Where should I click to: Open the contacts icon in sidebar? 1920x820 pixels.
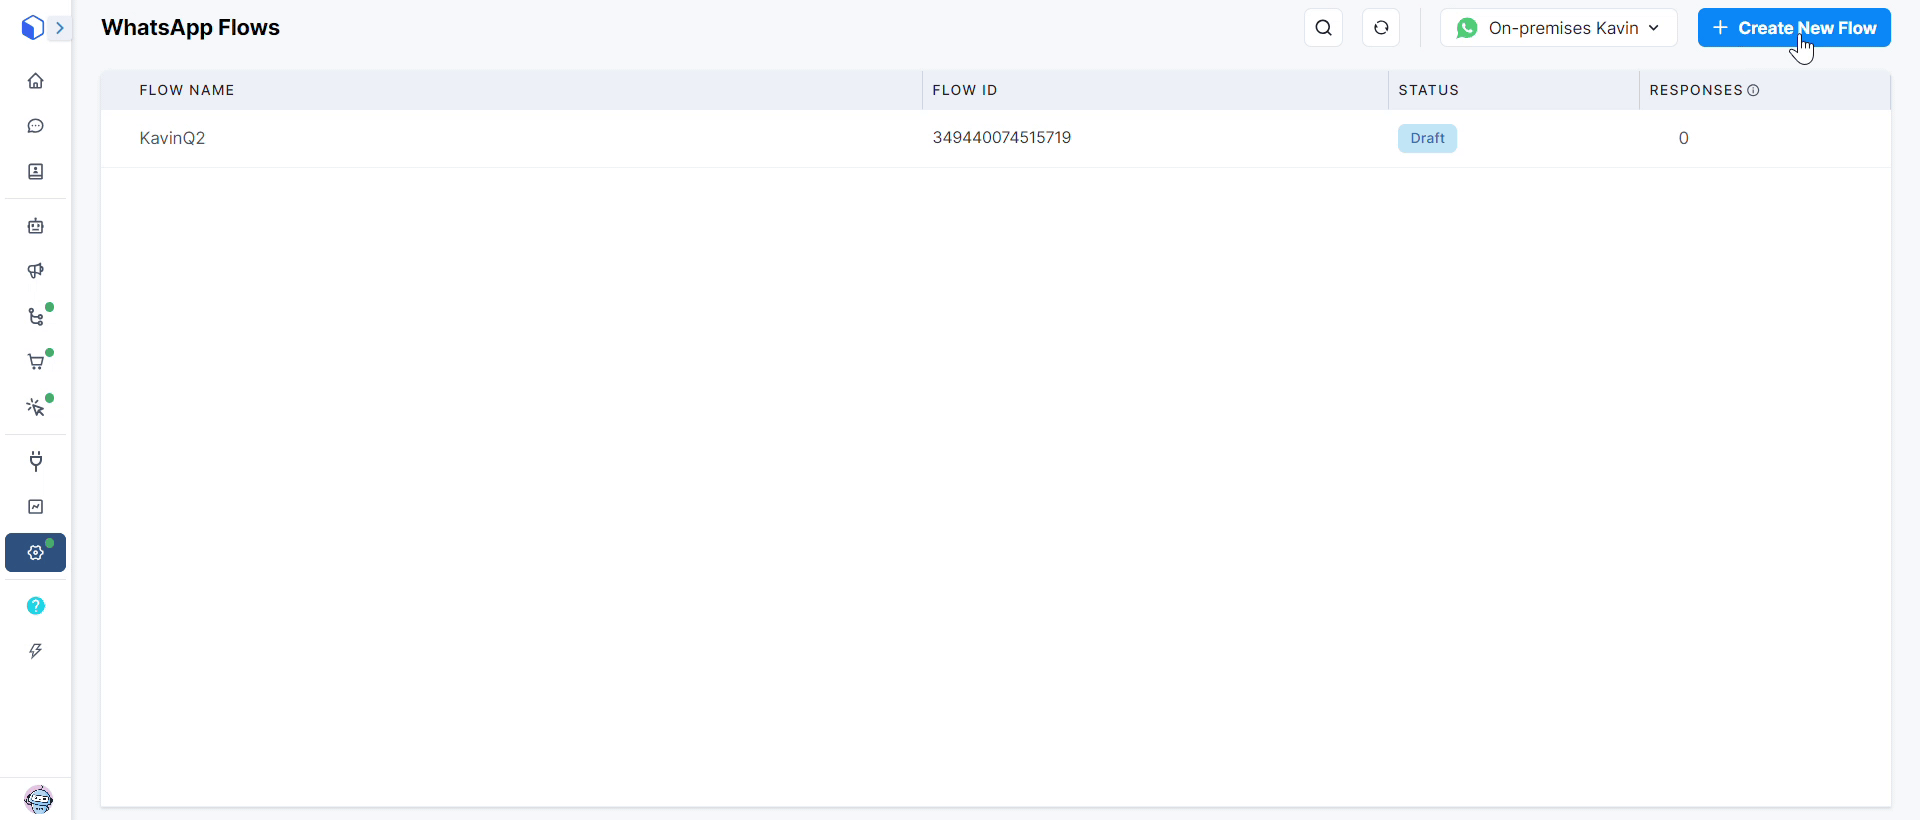36,172
